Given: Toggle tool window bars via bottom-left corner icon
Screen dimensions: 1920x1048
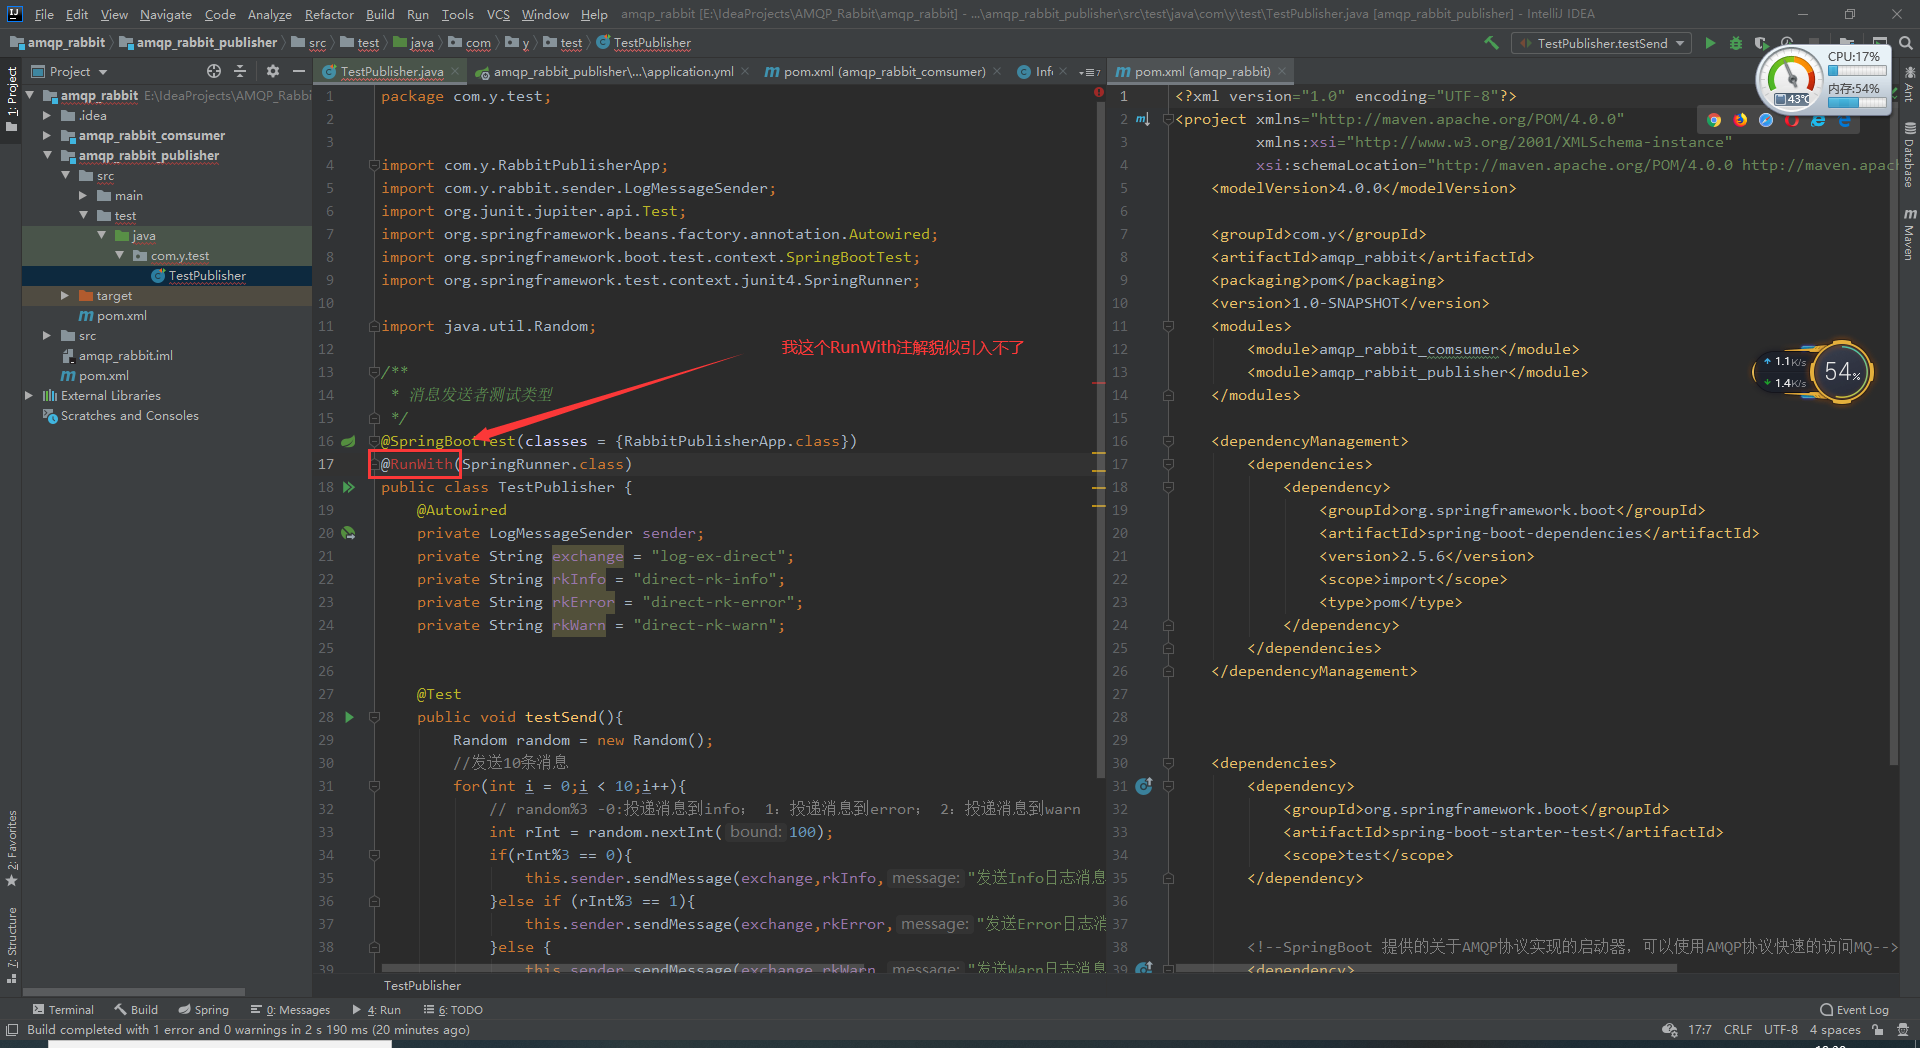Looking at the screenshot, I should pyautogui.click(x=12, y=1030).
